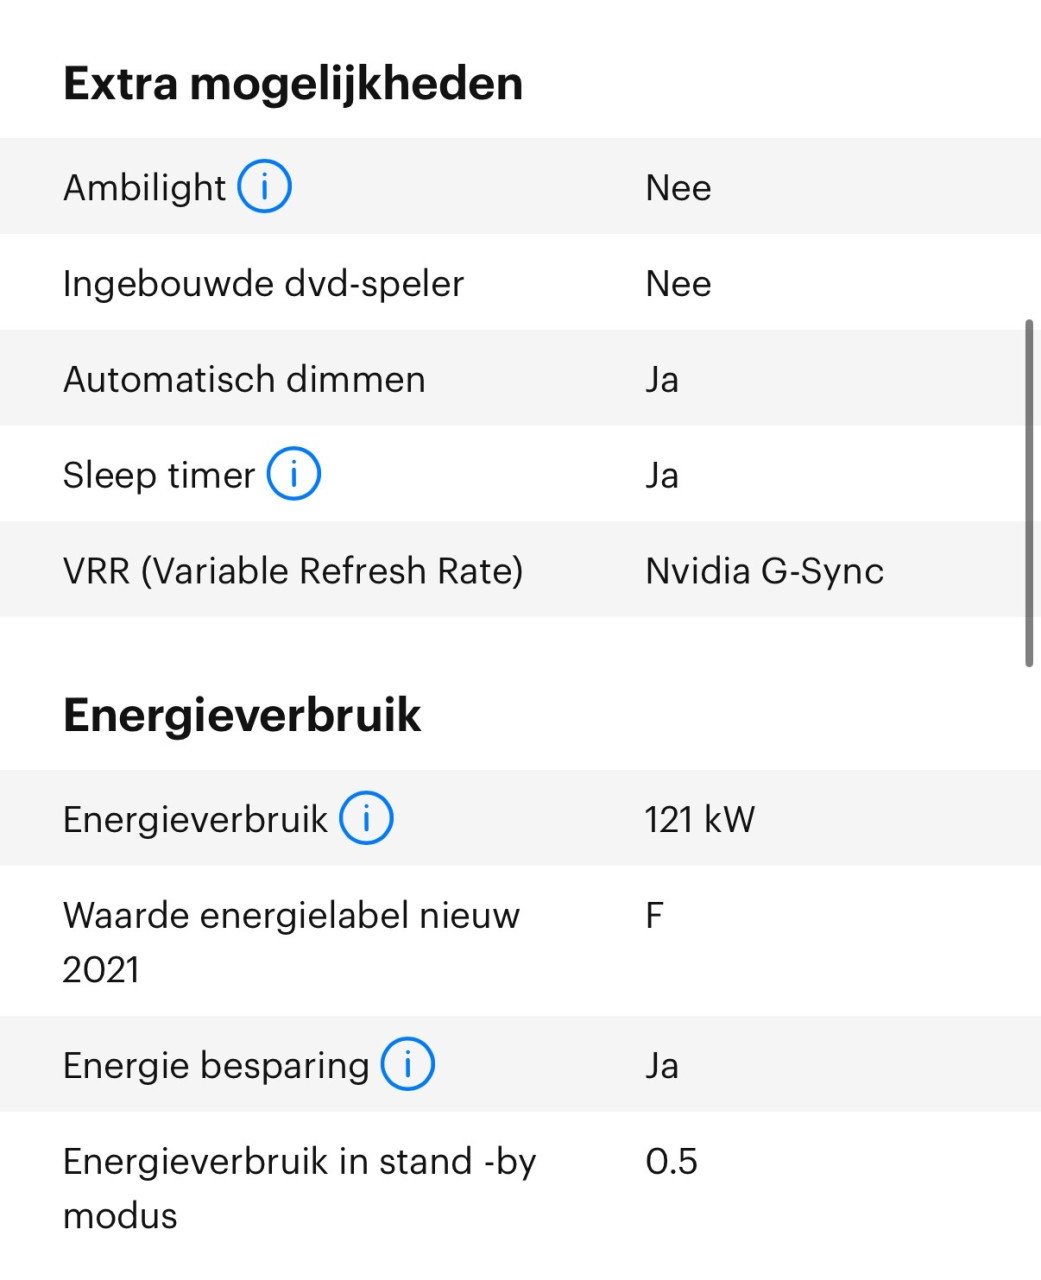1041x1280 pixels.
Task: Click the Ambilight label text
Action: [145, 187]
